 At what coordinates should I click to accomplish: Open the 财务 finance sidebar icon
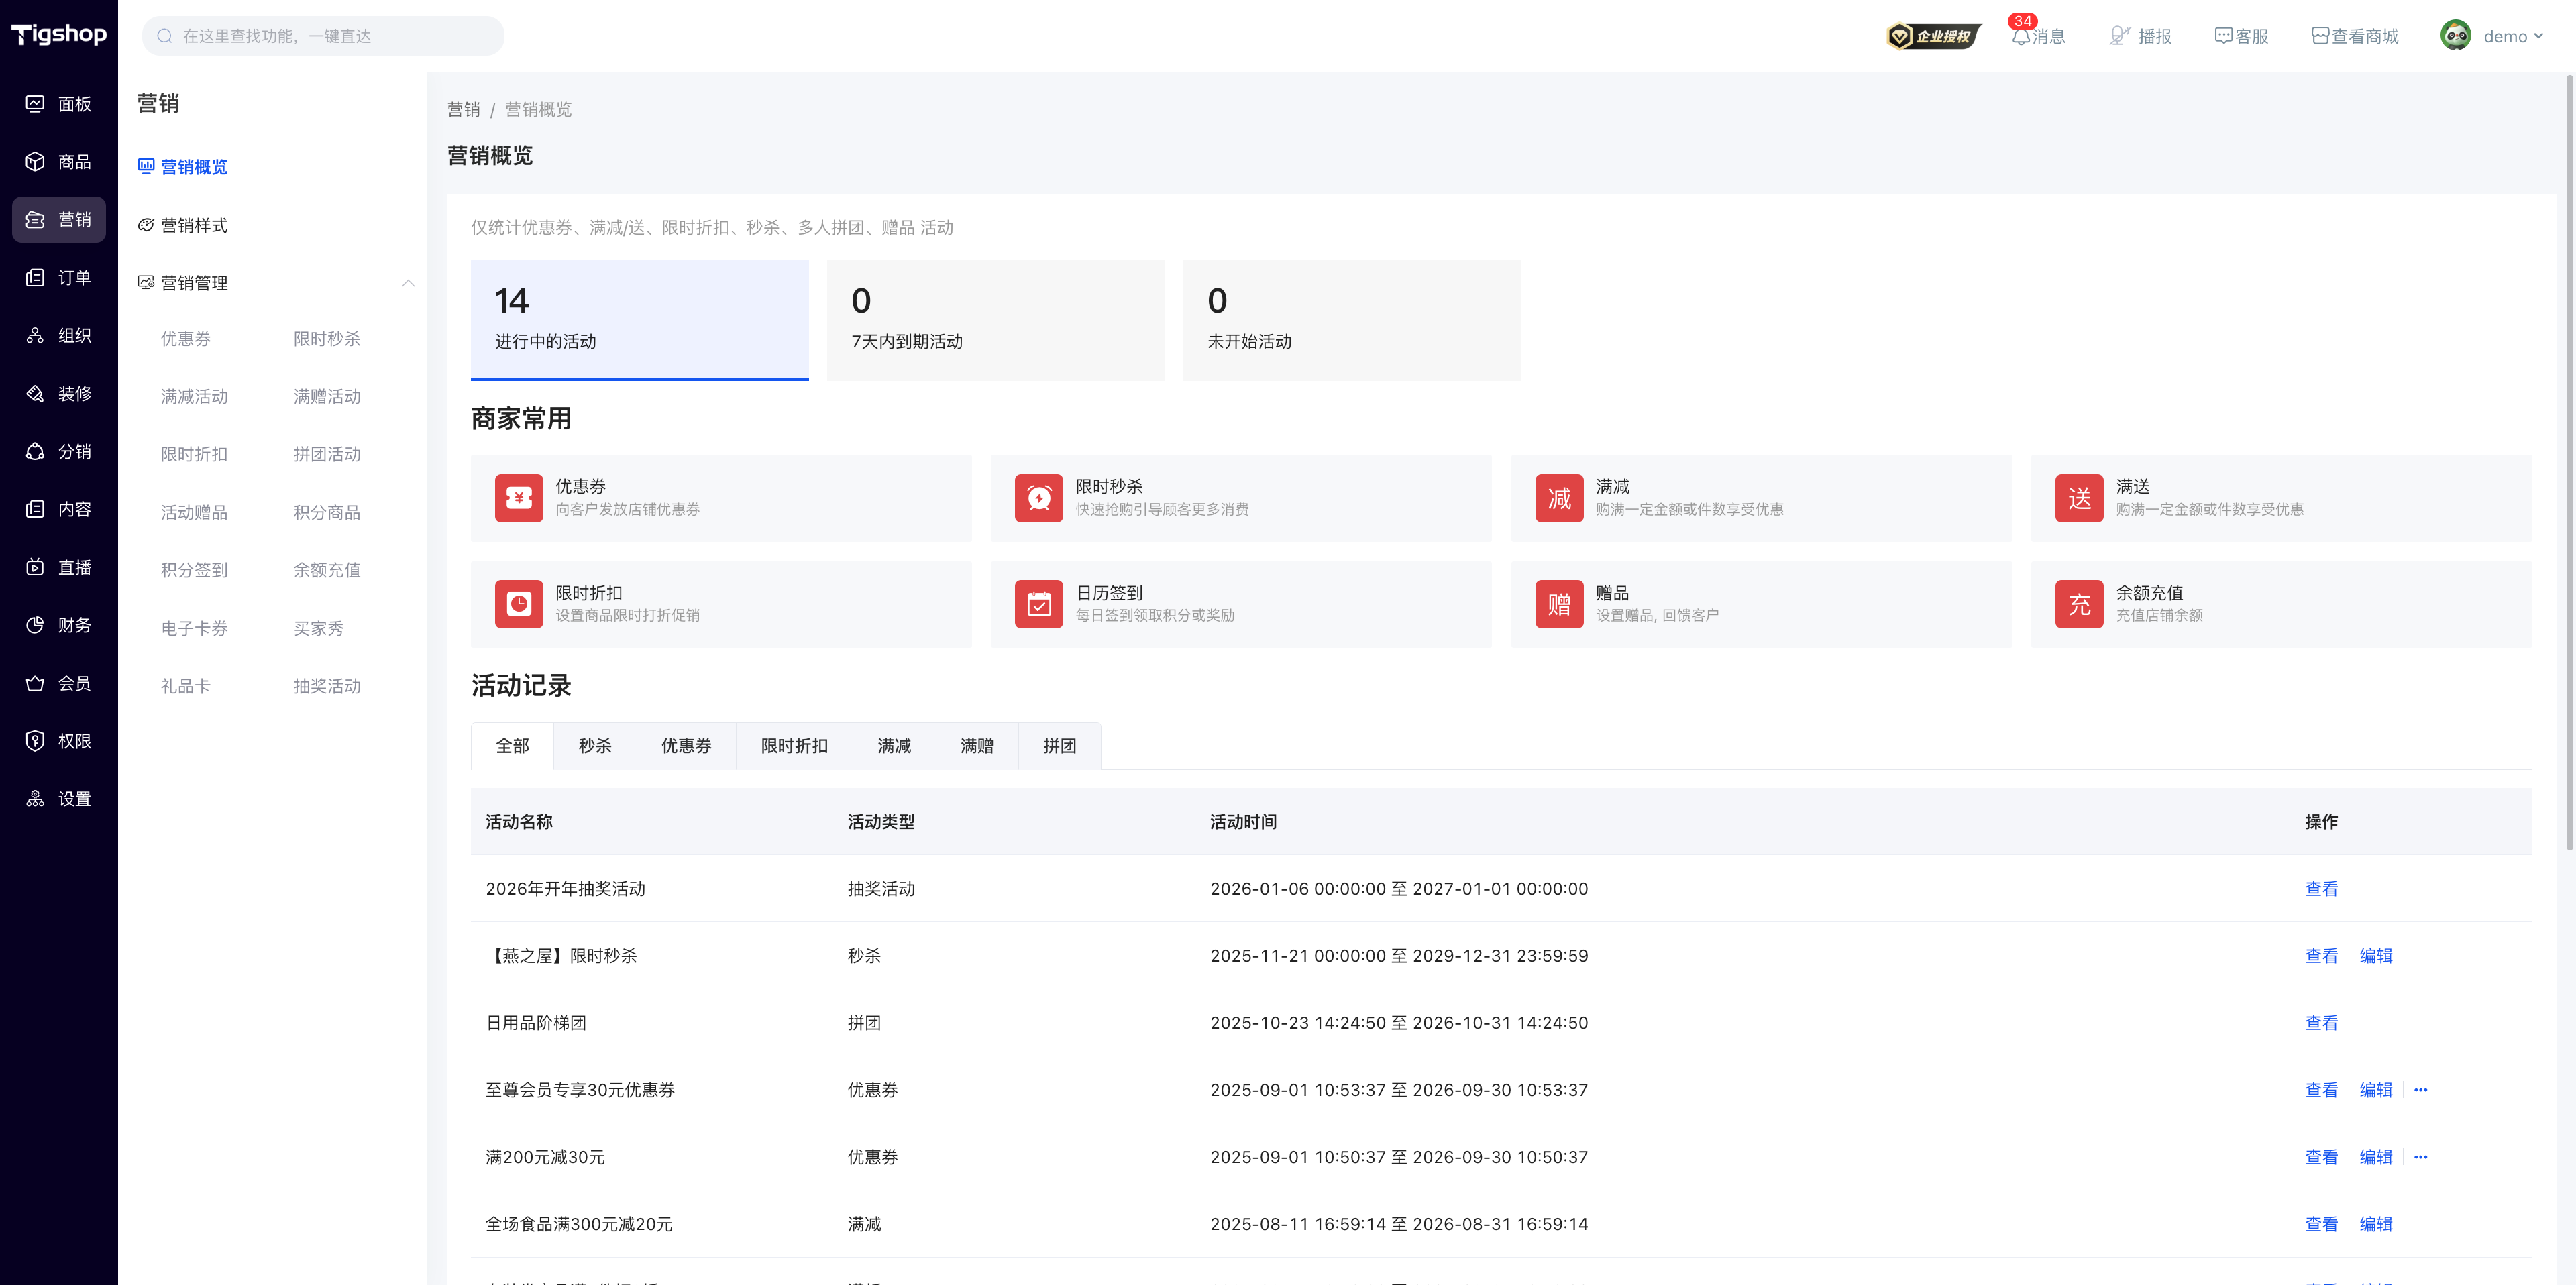pos(35,626)
